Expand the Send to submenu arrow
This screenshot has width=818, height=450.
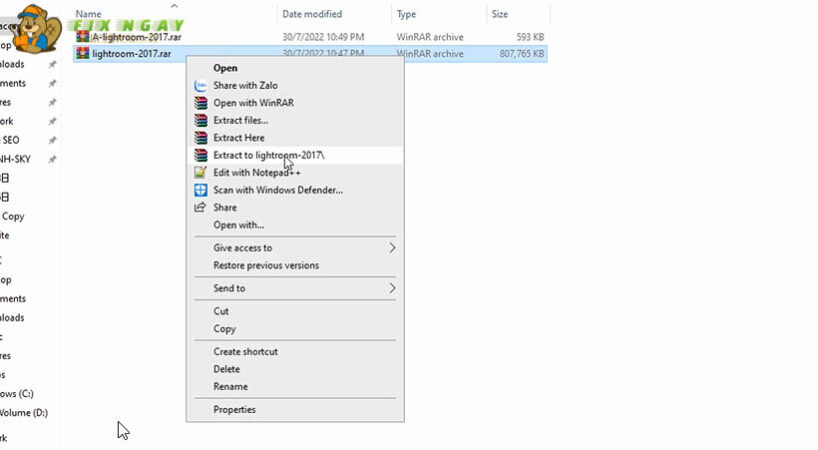tap(392, 288)
